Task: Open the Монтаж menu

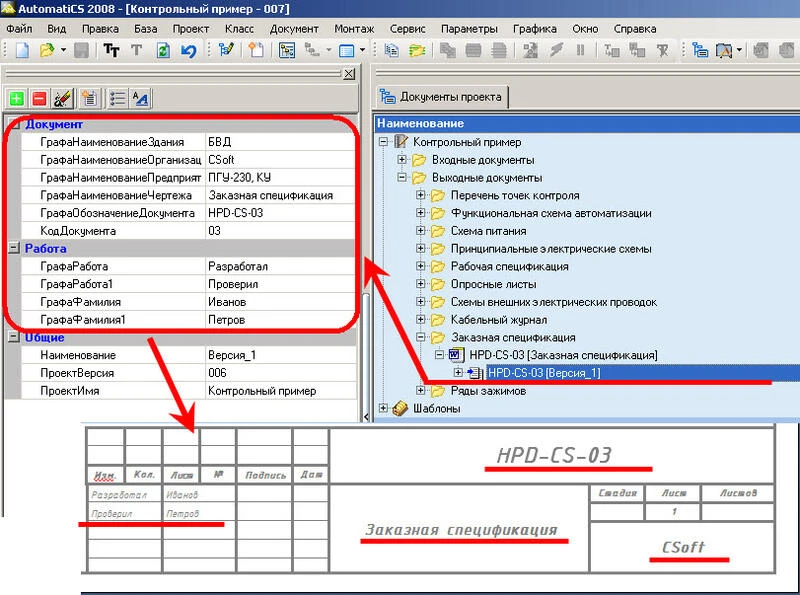Action: tap(355, 29)
